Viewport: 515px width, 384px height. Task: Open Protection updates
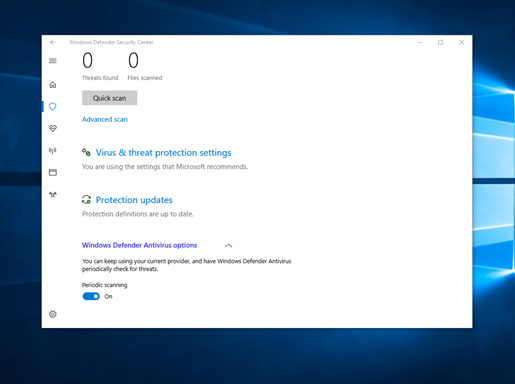coord(134,200)
